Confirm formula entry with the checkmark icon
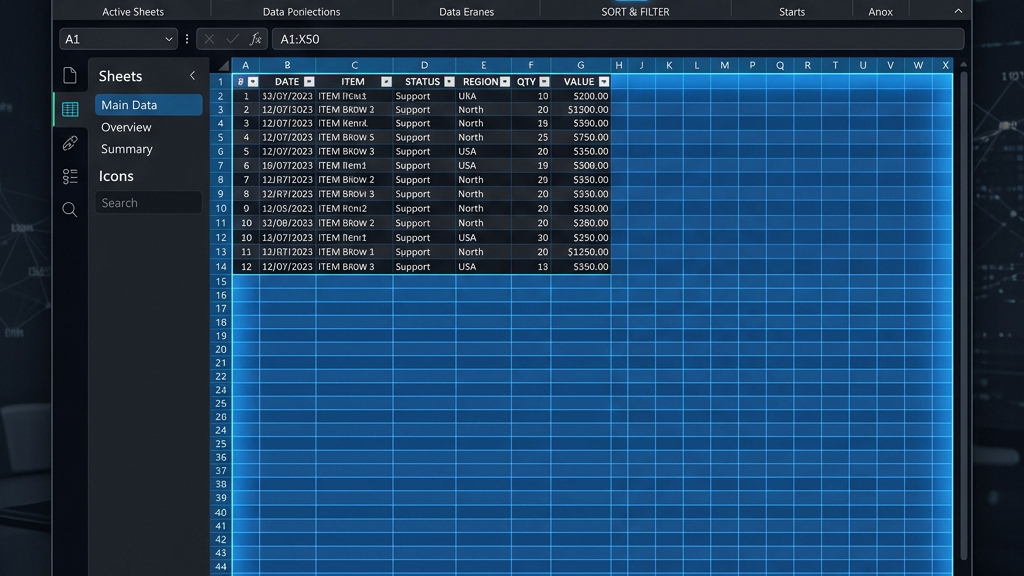 tap(232, 39)
